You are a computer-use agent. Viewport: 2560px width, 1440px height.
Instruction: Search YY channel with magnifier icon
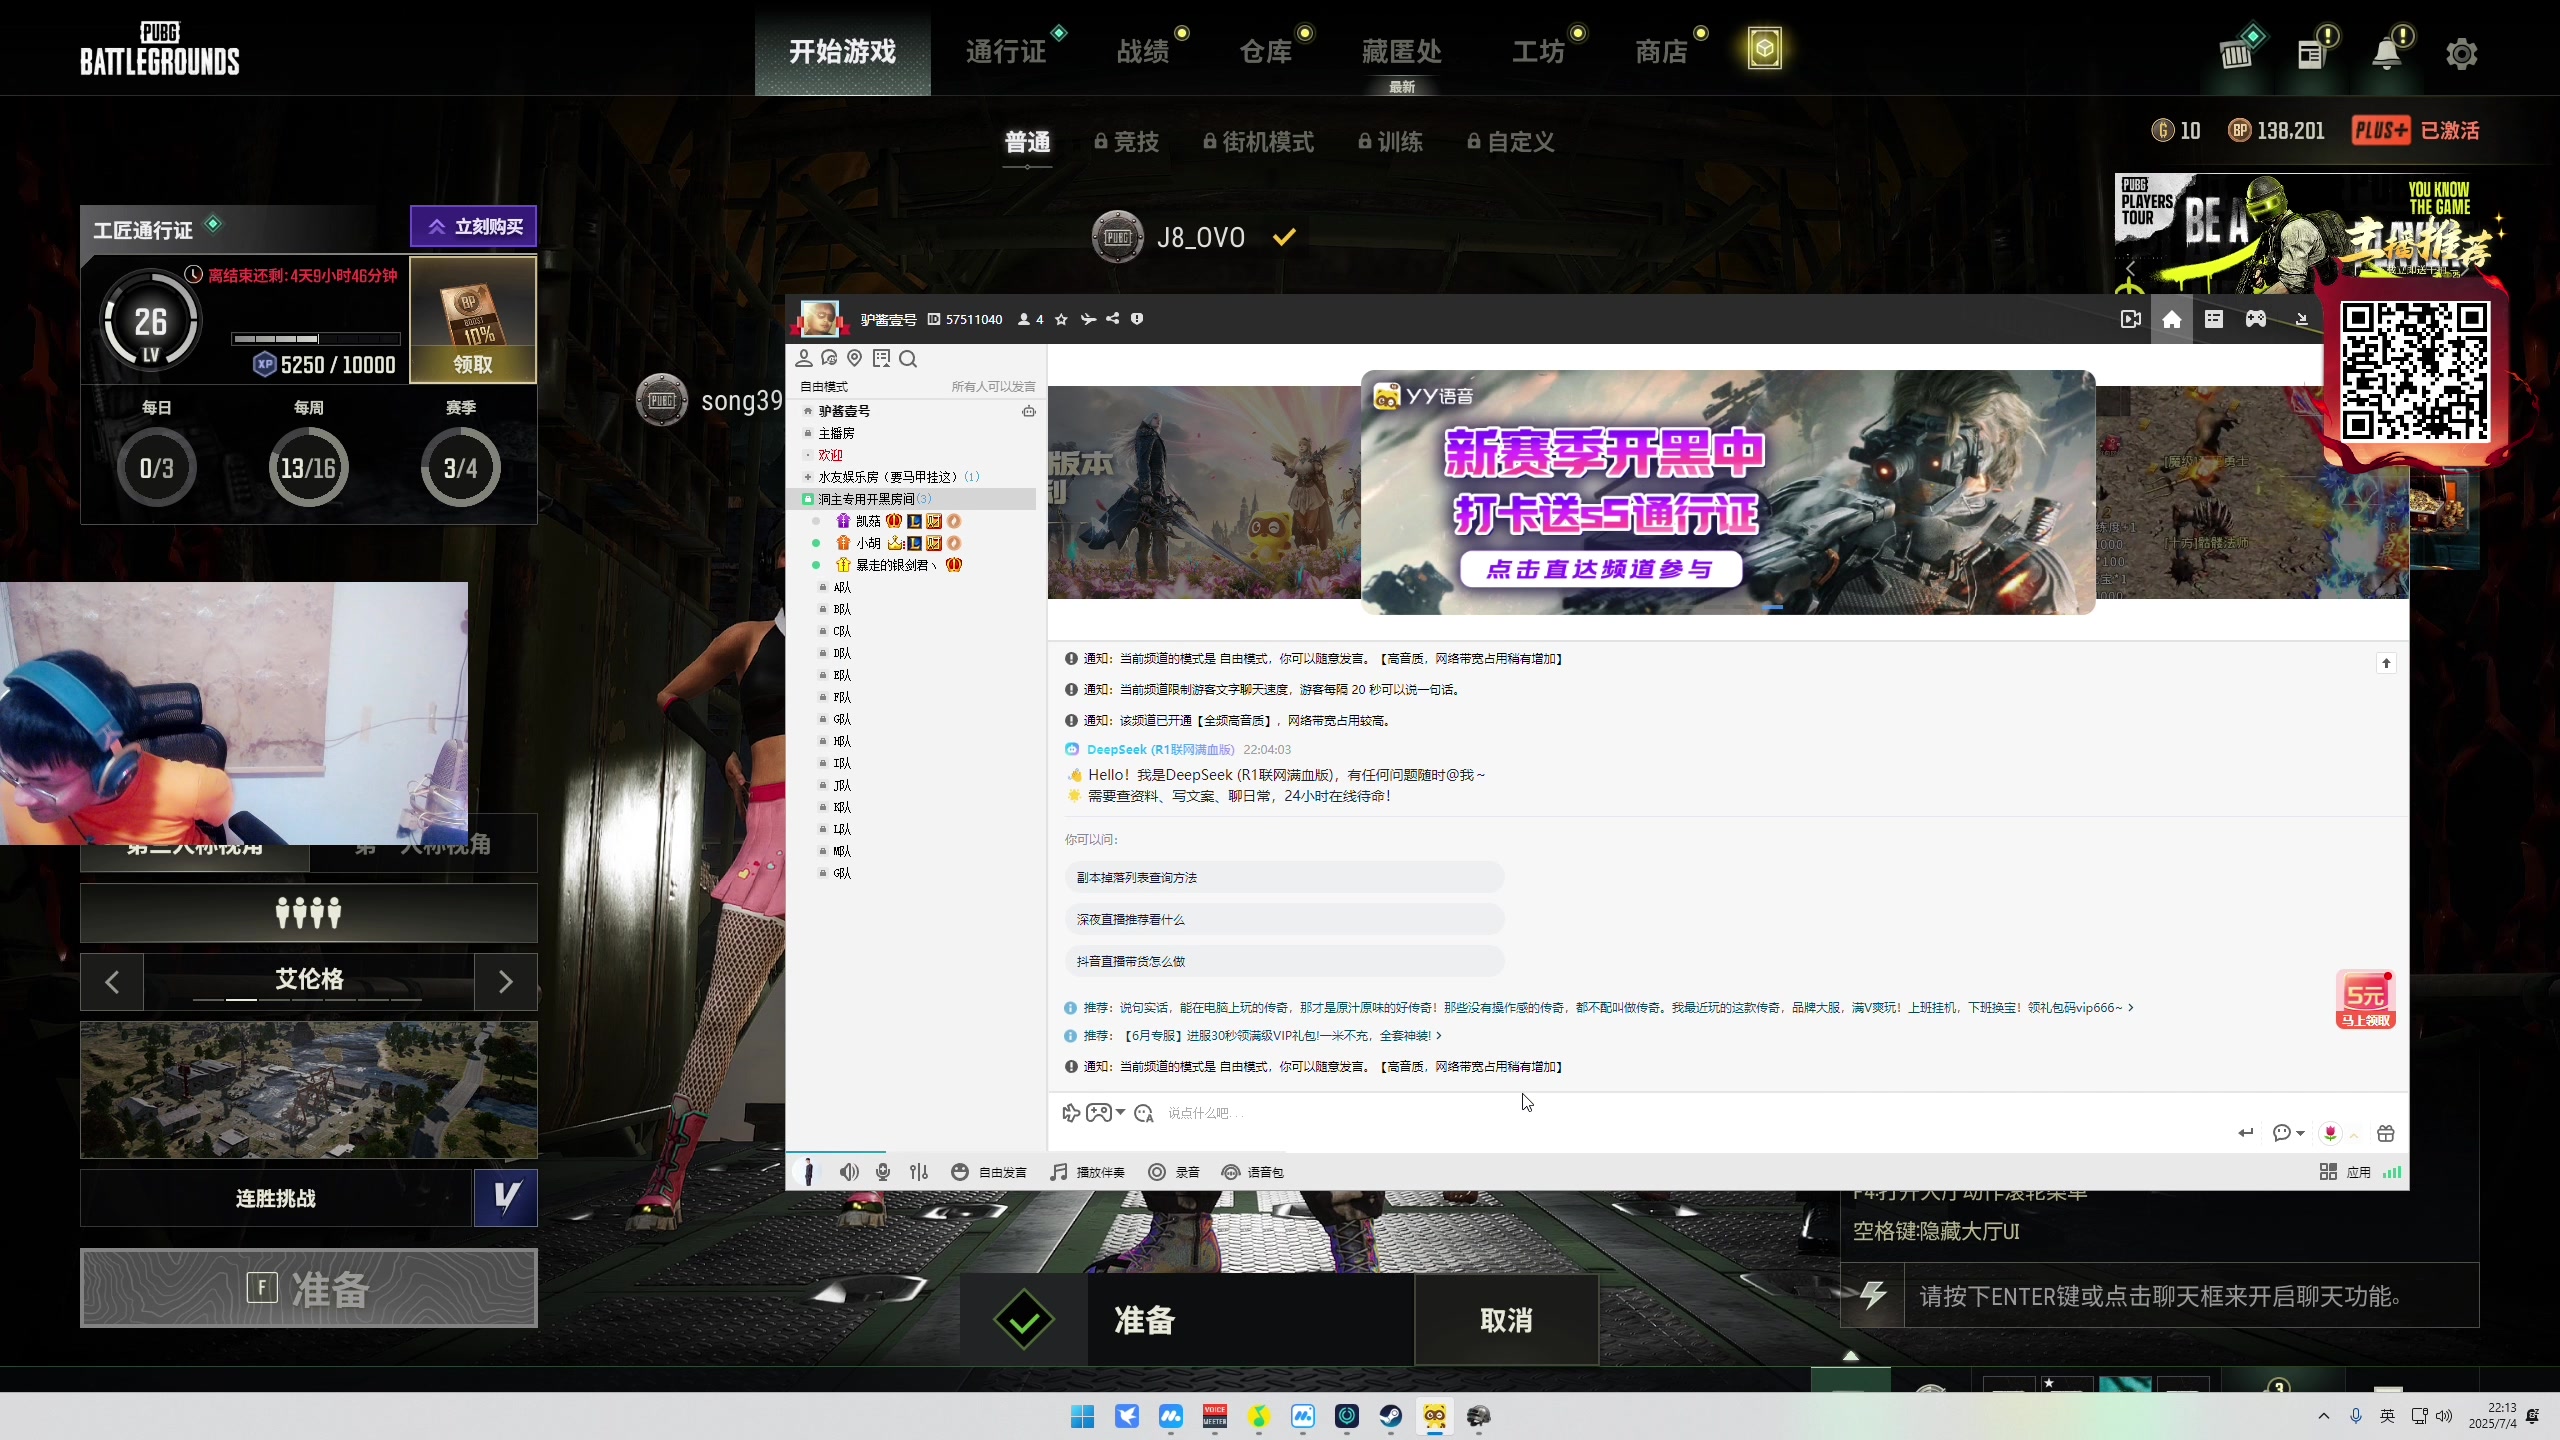pyautogui.click(x=908, y=358)
